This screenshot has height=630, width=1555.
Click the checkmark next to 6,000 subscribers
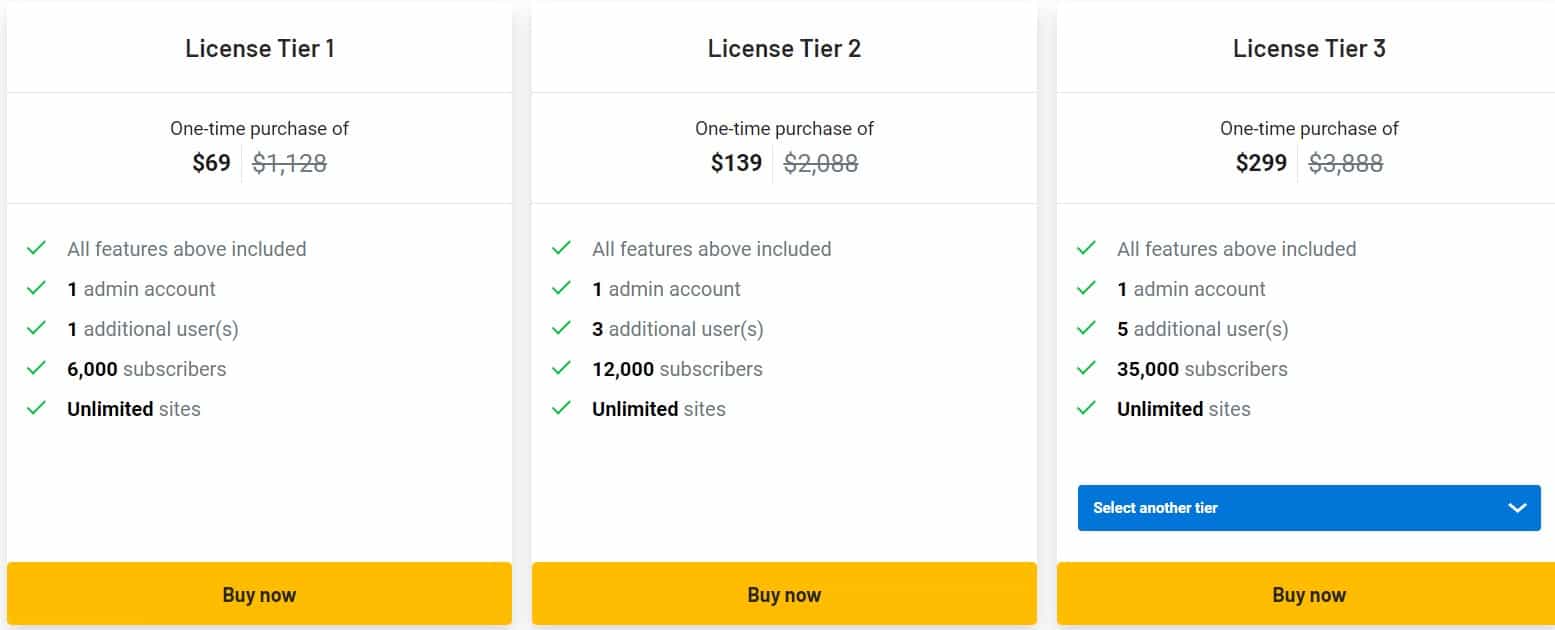coord(37,369)
